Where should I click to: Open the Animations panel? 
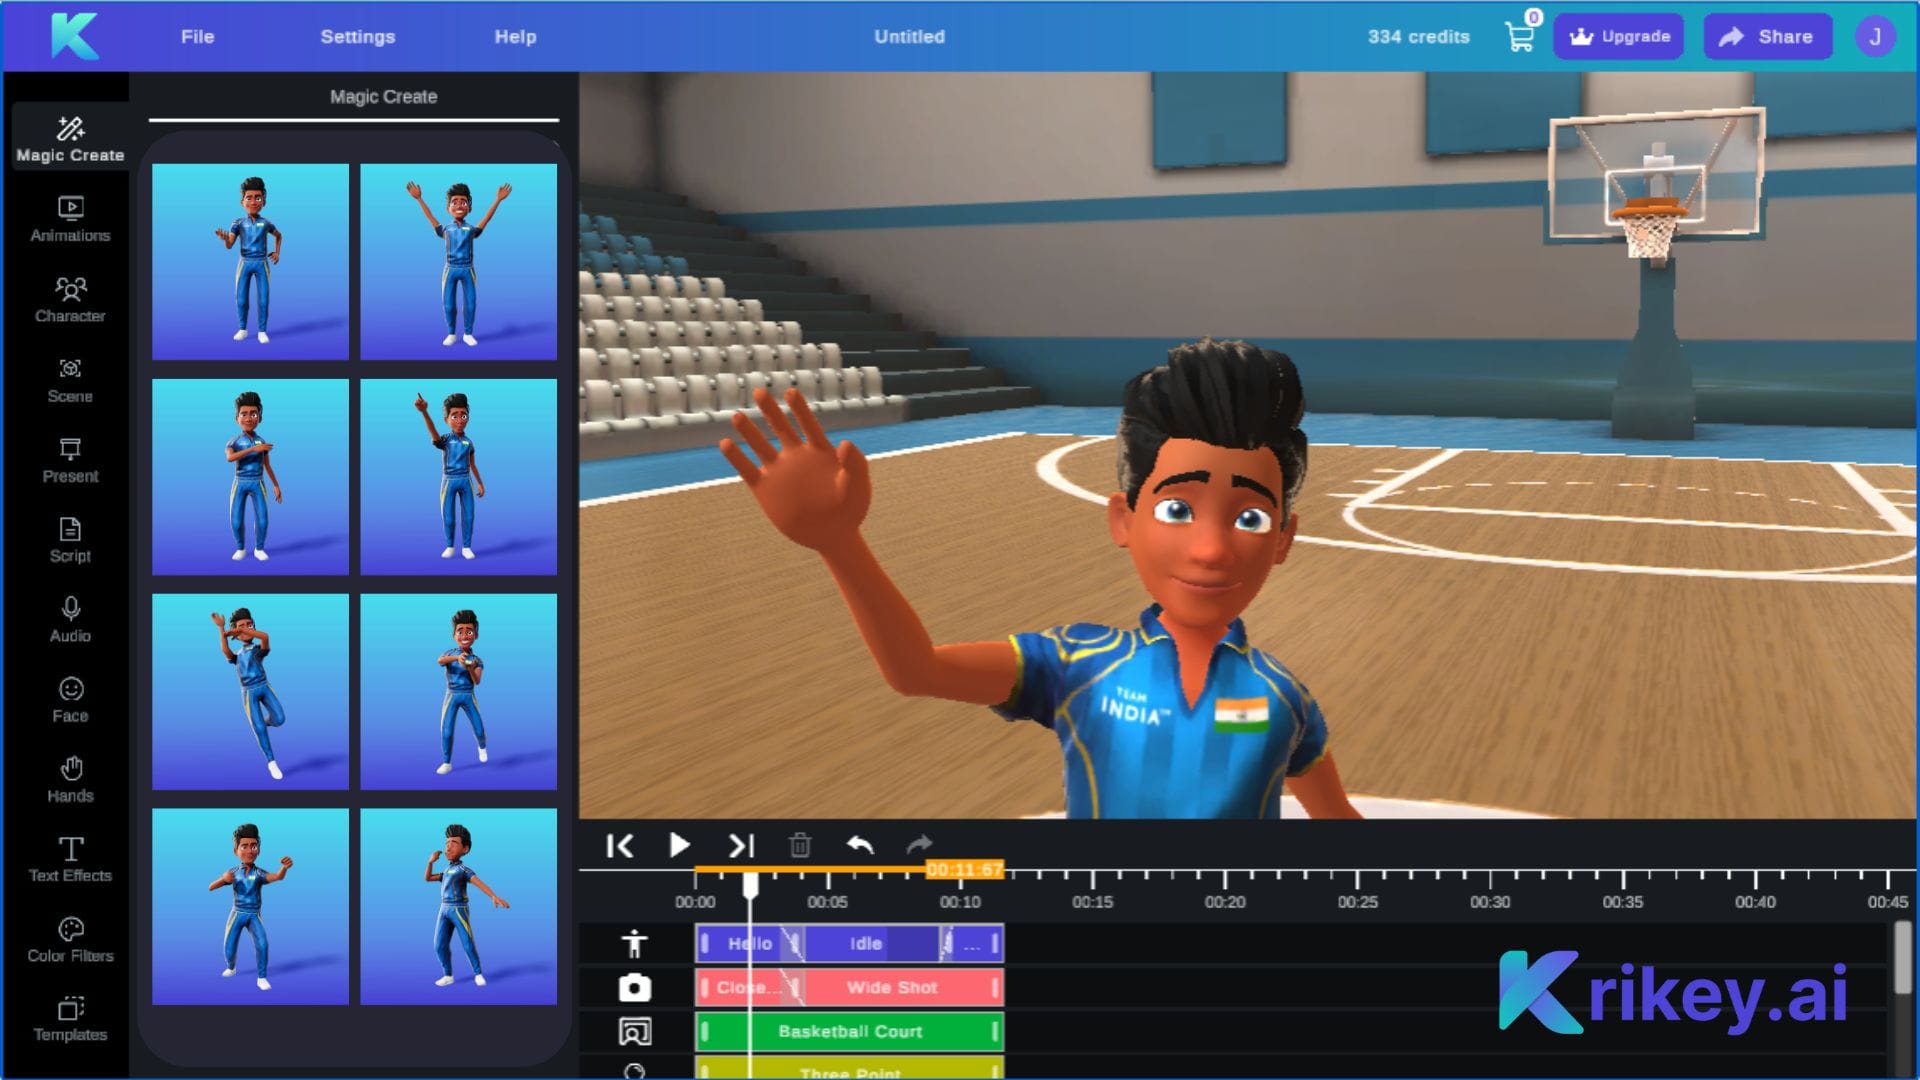pos(70,220)
